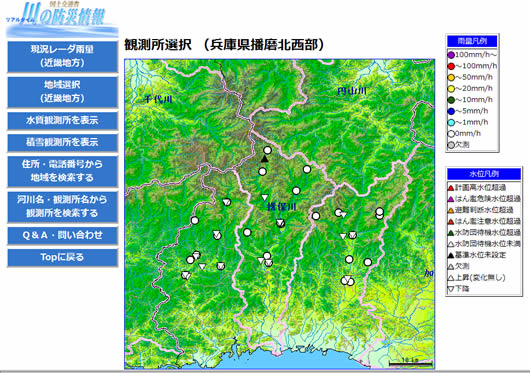Click the black triangle water level station marker
Image resolution: width=530 pixels, height=373 pixels.
pyautogui.click(x=265, y=159)
